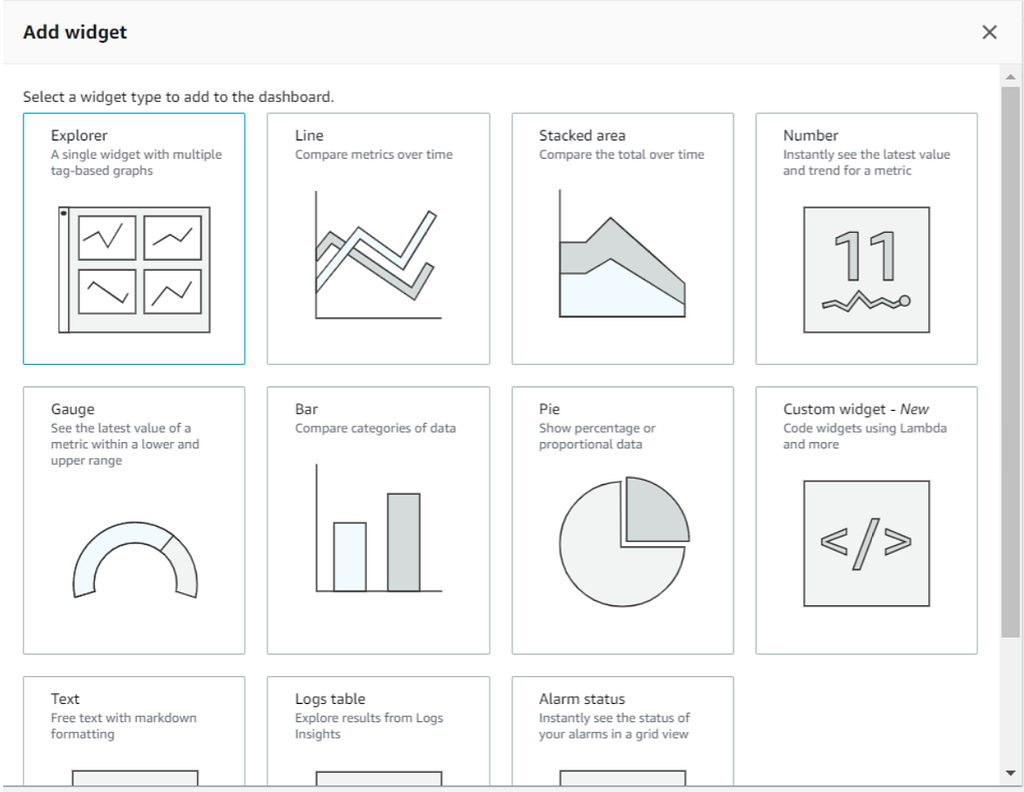
Task: Click the 'Bar' widget title
Action: [x=306, y=409]
